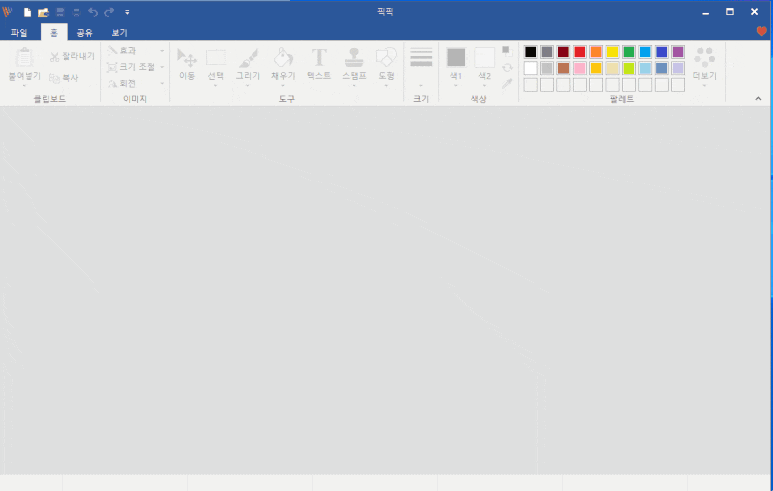Pick the 색2 background color box

pos(485,57)
